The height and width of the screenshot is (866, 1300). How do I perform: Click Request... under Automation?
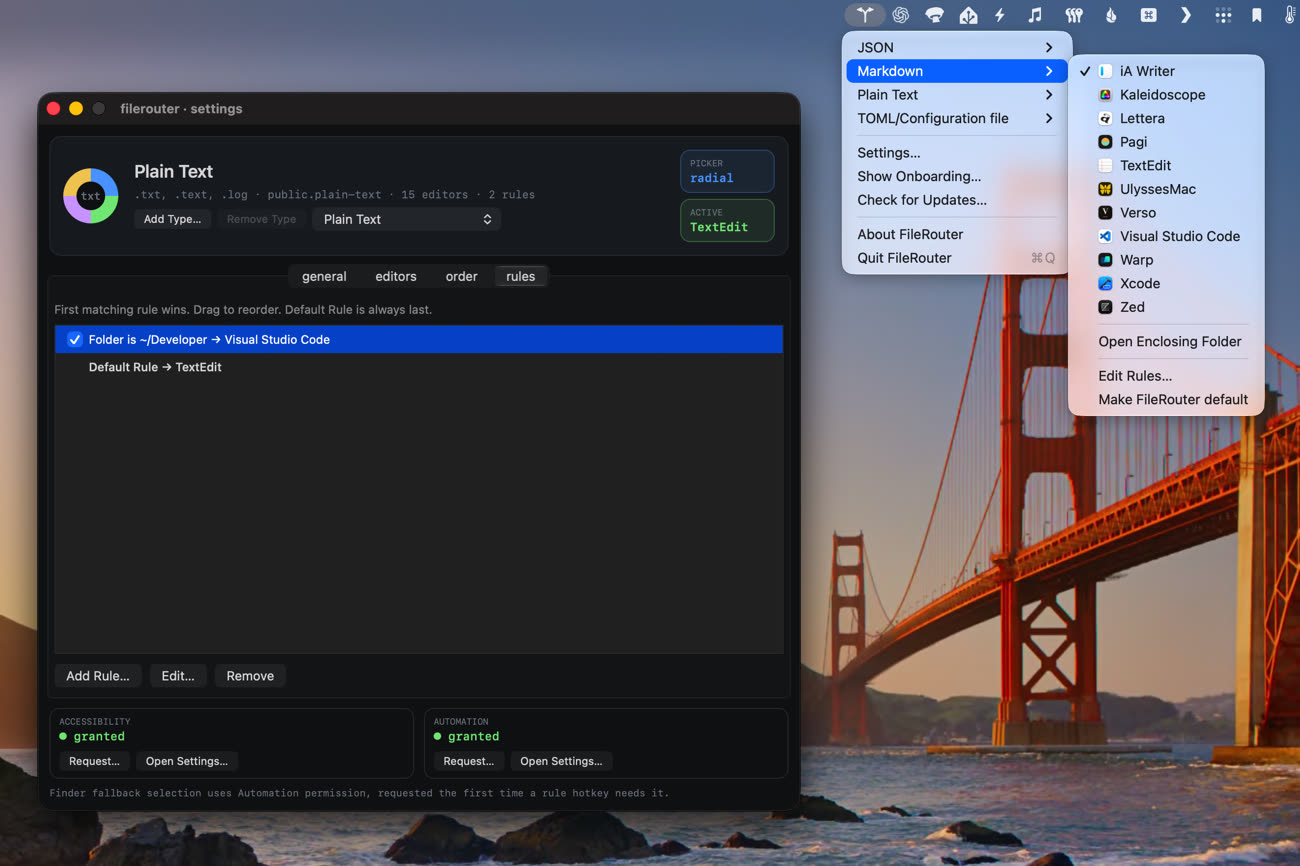tap(469, 761)
